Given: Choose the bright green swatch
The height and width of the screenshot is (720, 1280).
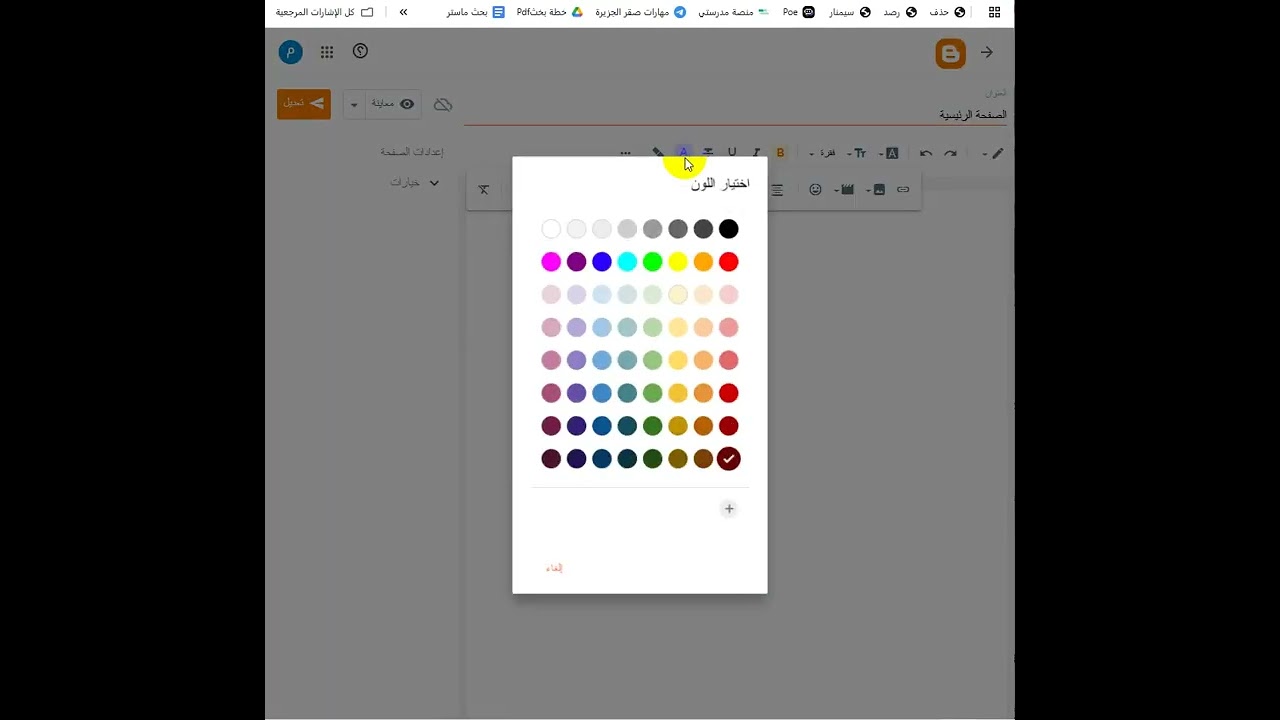Looking at the screenshot, I should tap(653, 262).
